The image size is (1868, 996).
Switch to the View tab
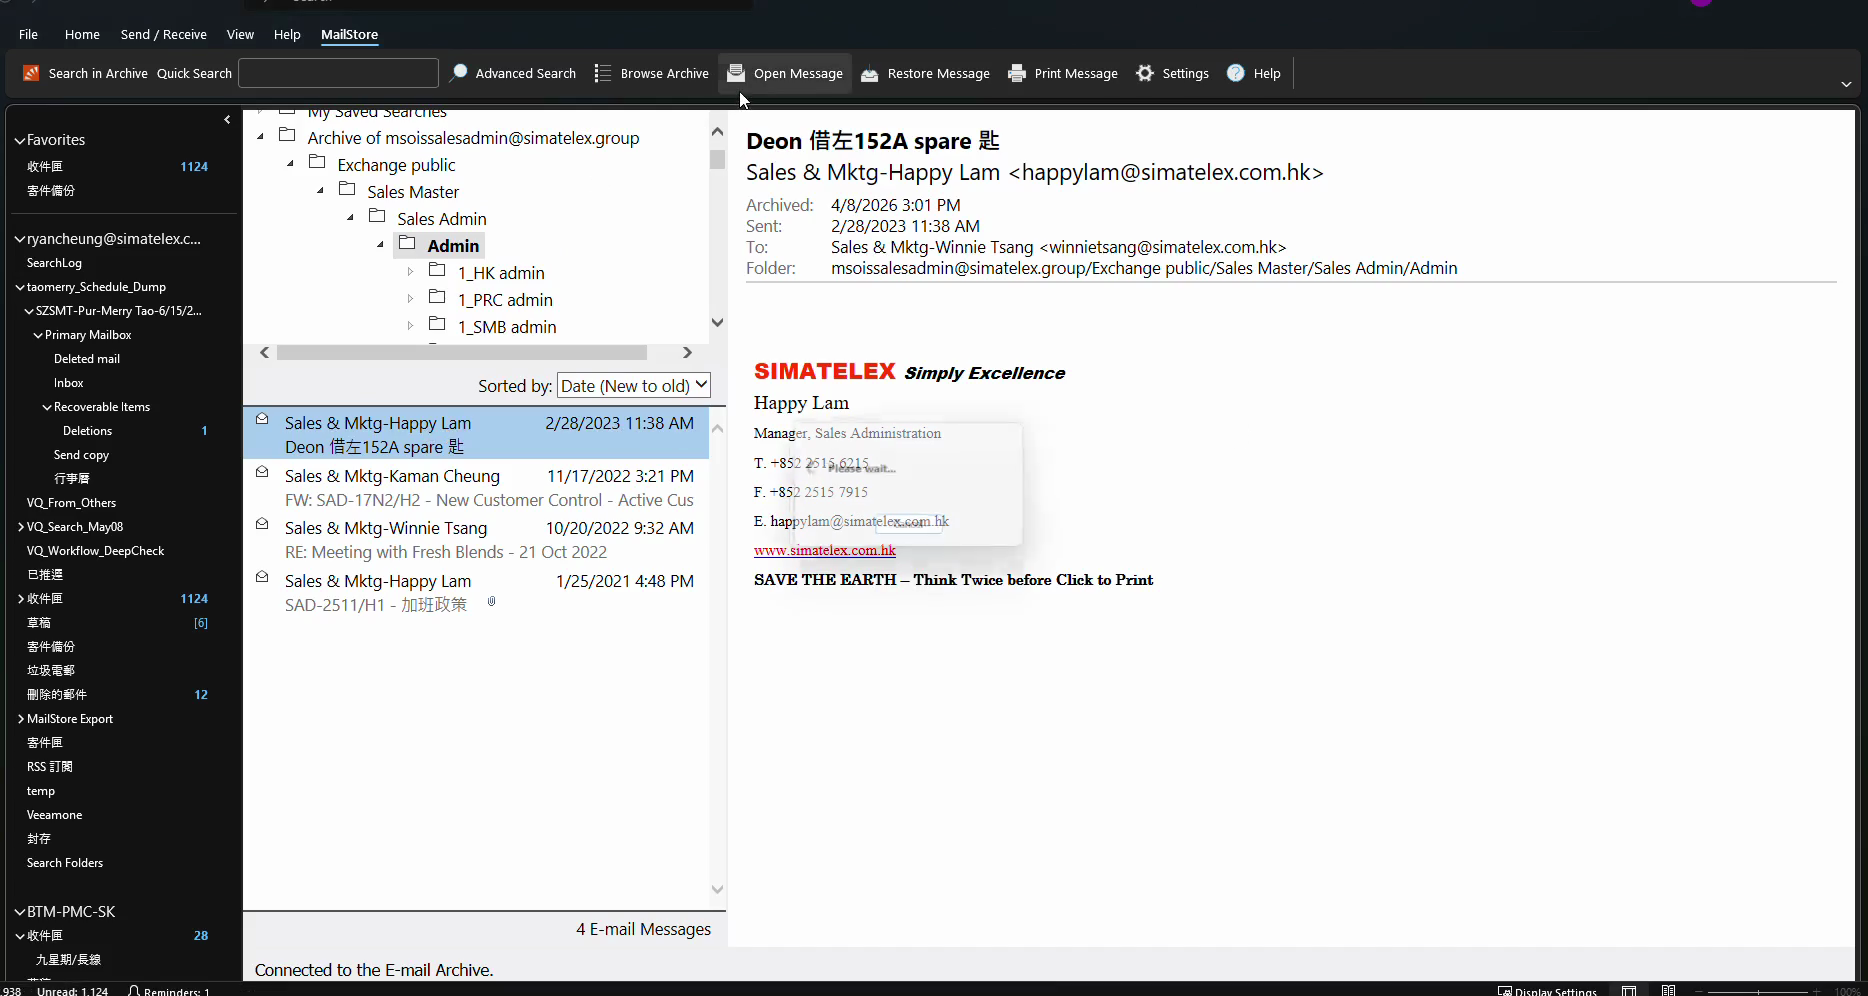240,34
